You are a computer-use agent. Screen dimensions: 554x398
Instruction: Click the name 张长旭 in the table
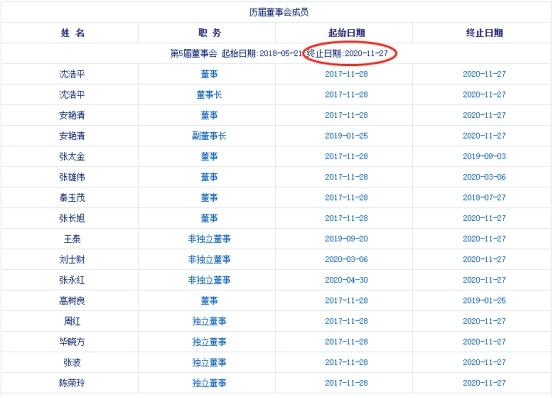[x=72, y=218]
